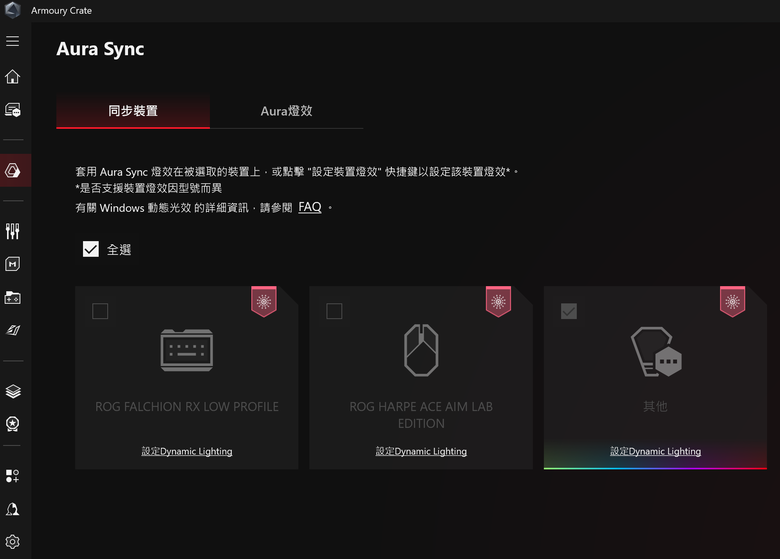Select the Aura Sync sidebar icon
This screenshot has height=559, width=780.
pyautogui.click(x=12, y=171)
